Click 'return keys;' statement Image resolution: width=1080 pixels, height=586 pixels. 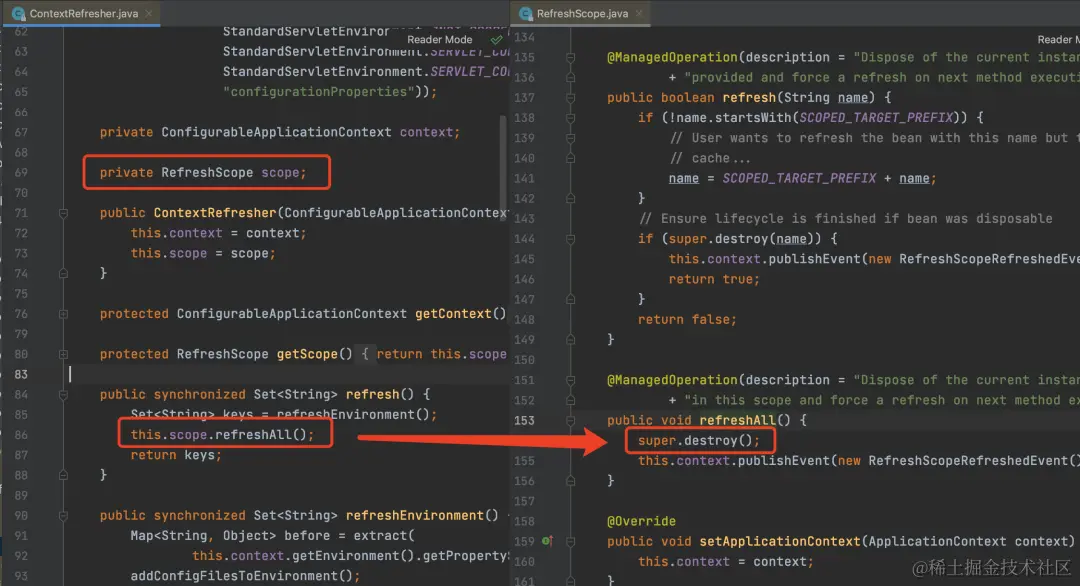click(x=176, y=454)
